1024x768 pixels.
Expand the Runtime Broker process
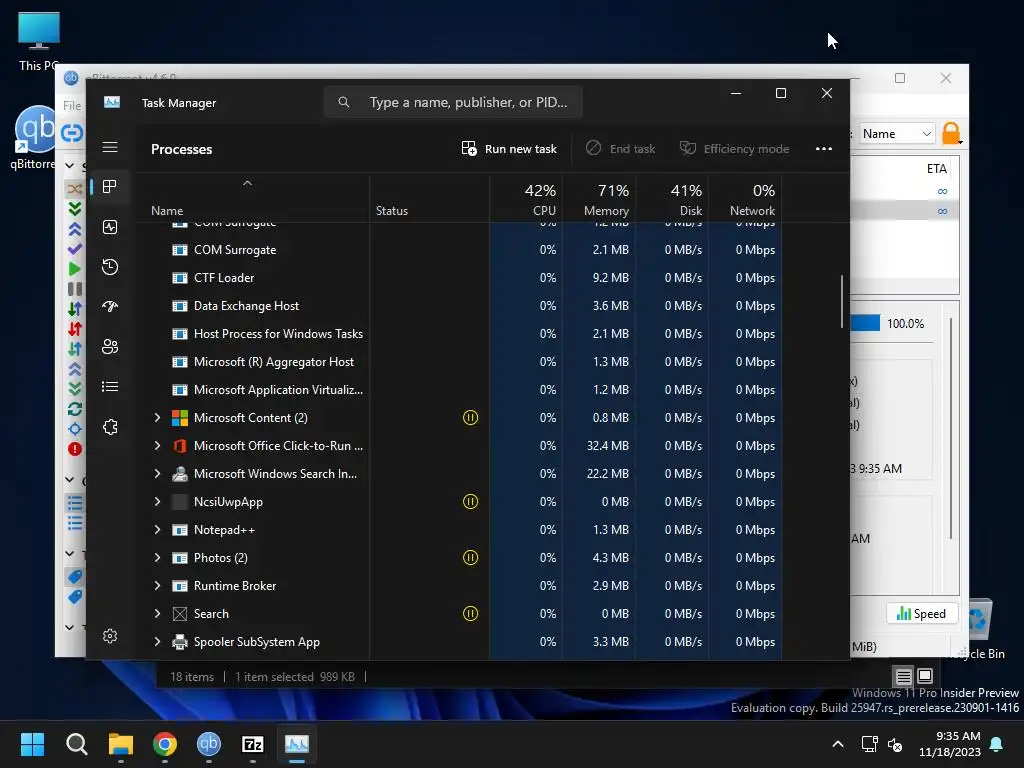pos(157,586)
